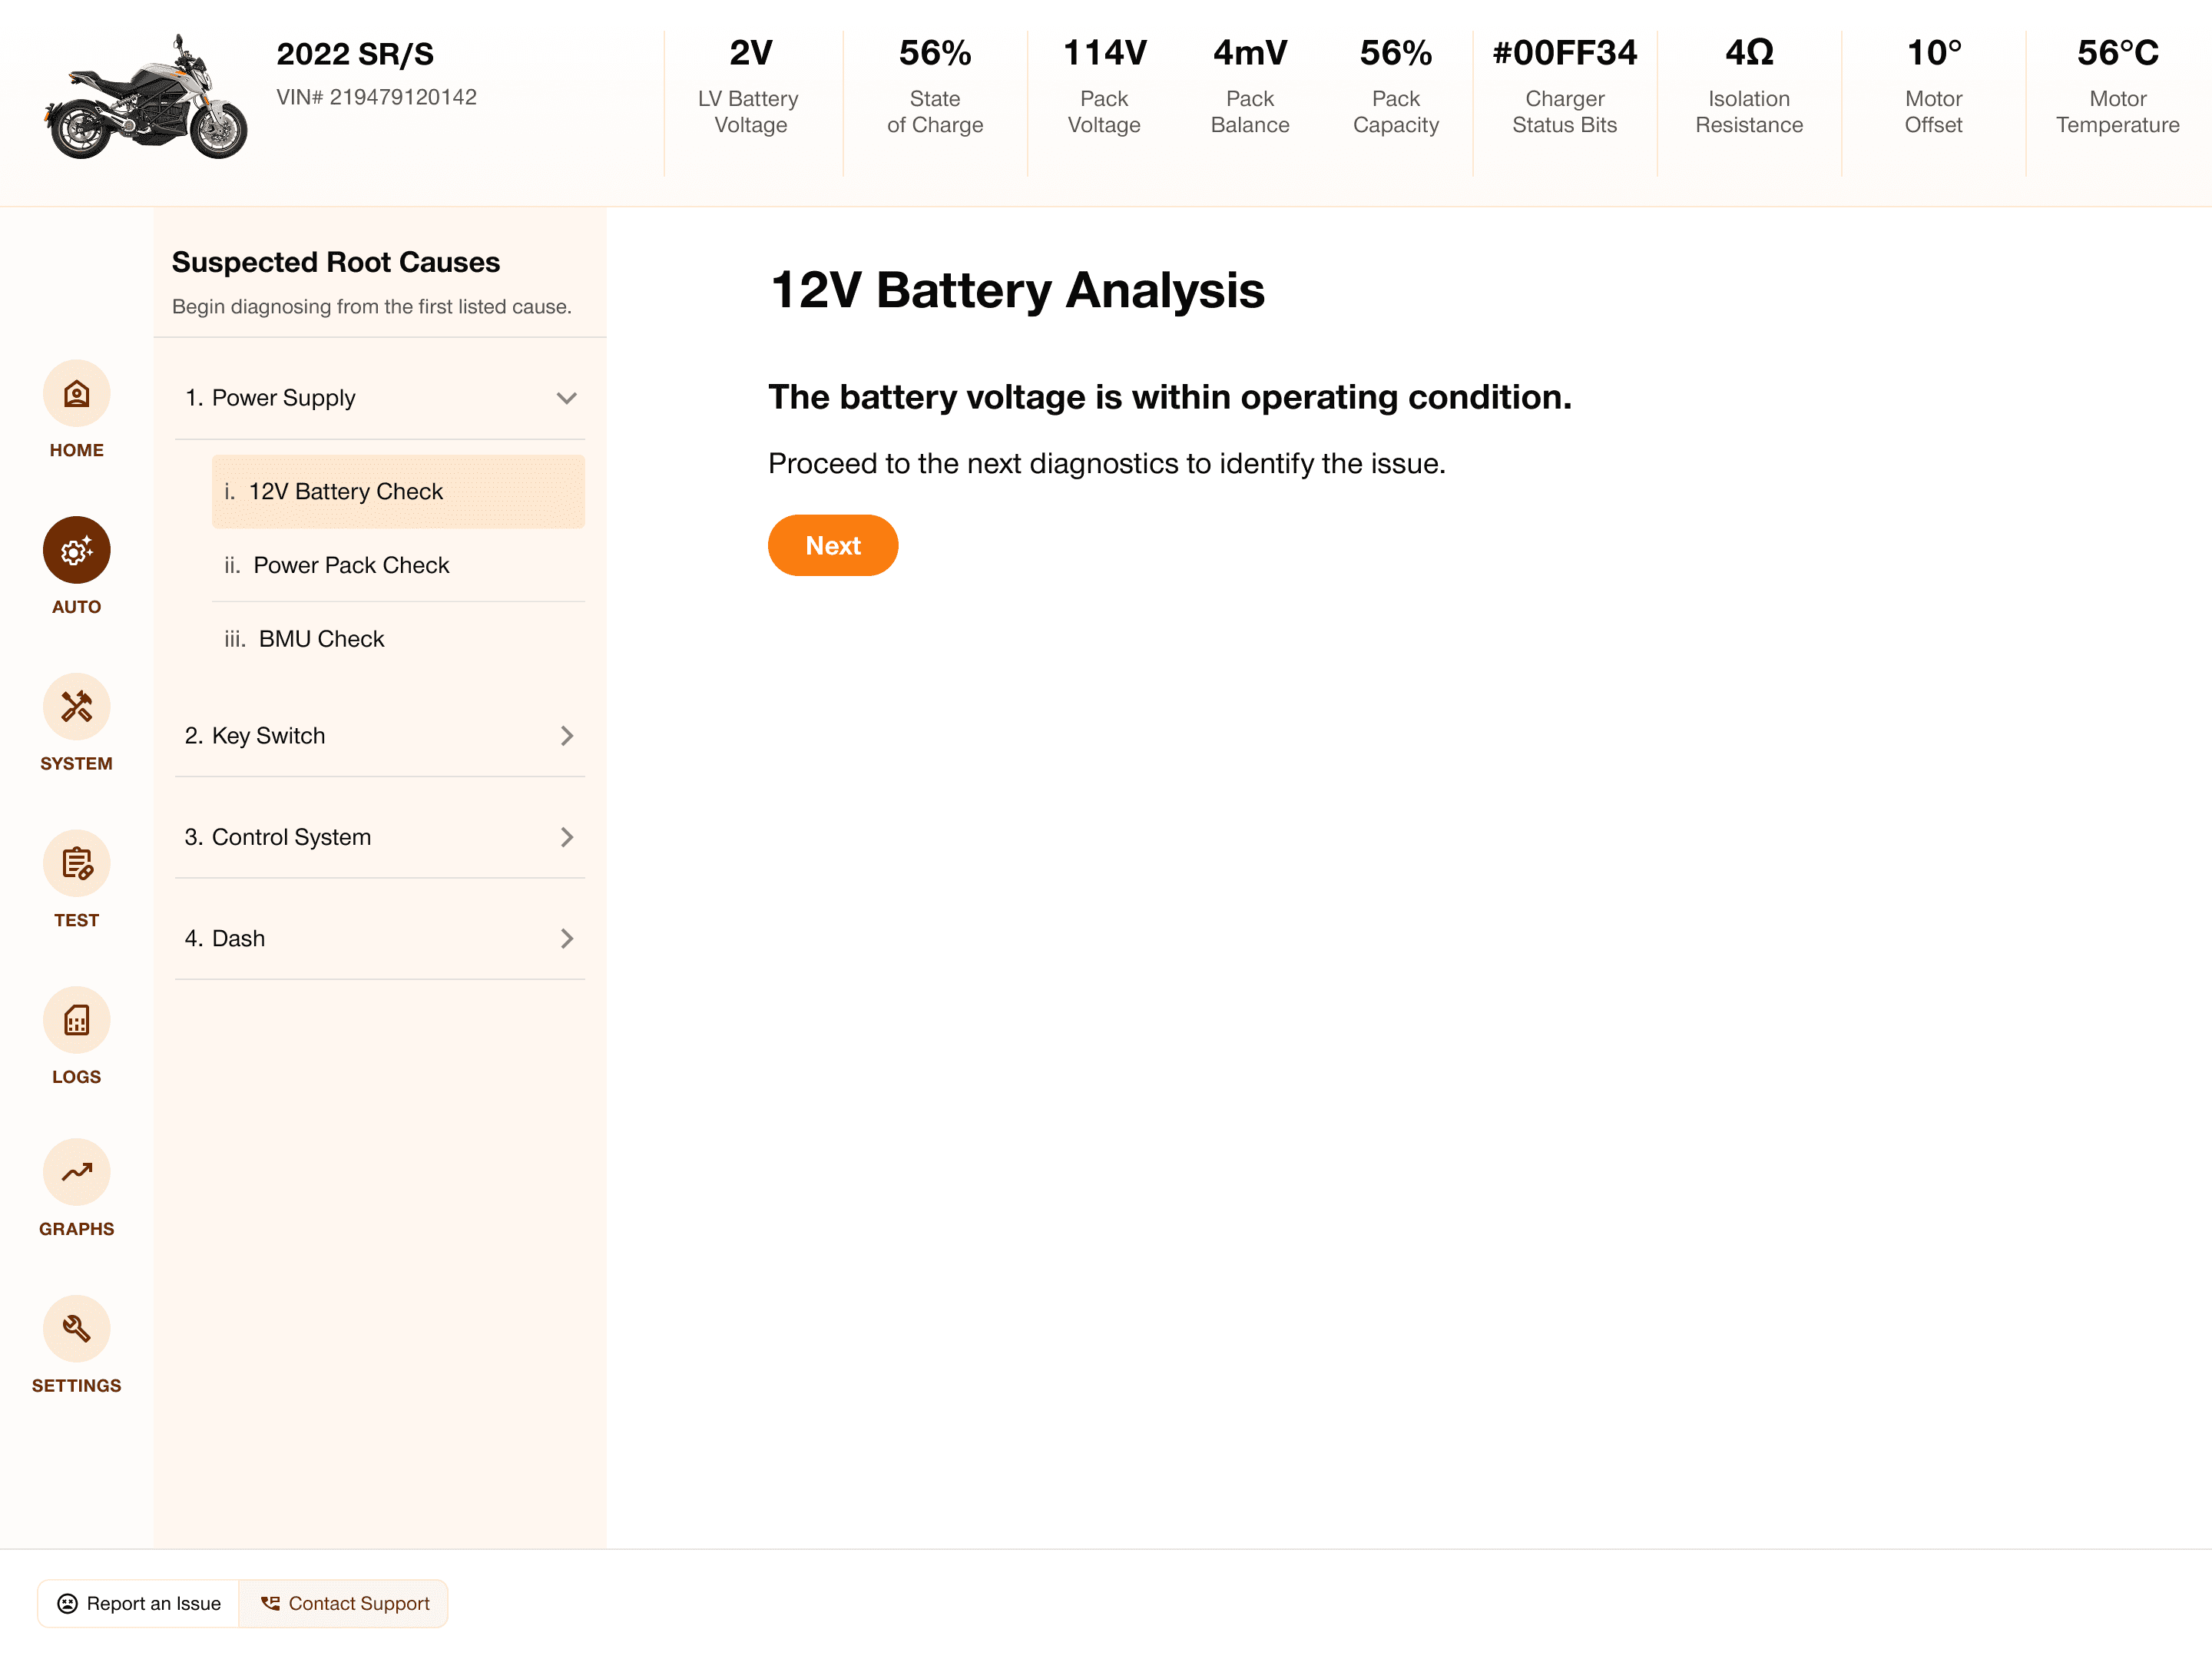View the Graphs trend icon
The image size is (2212, 1659).
76,1172
